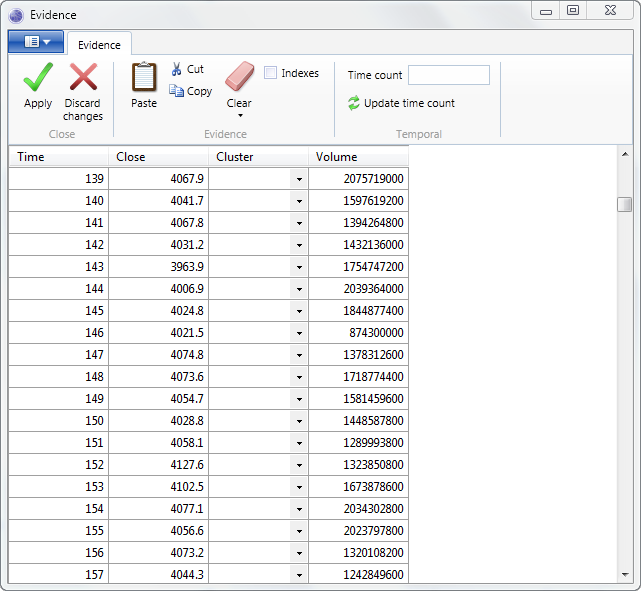Click the Update time count refresh icon
Viewport: 641px width, 591px height.
tap(354, 103)
